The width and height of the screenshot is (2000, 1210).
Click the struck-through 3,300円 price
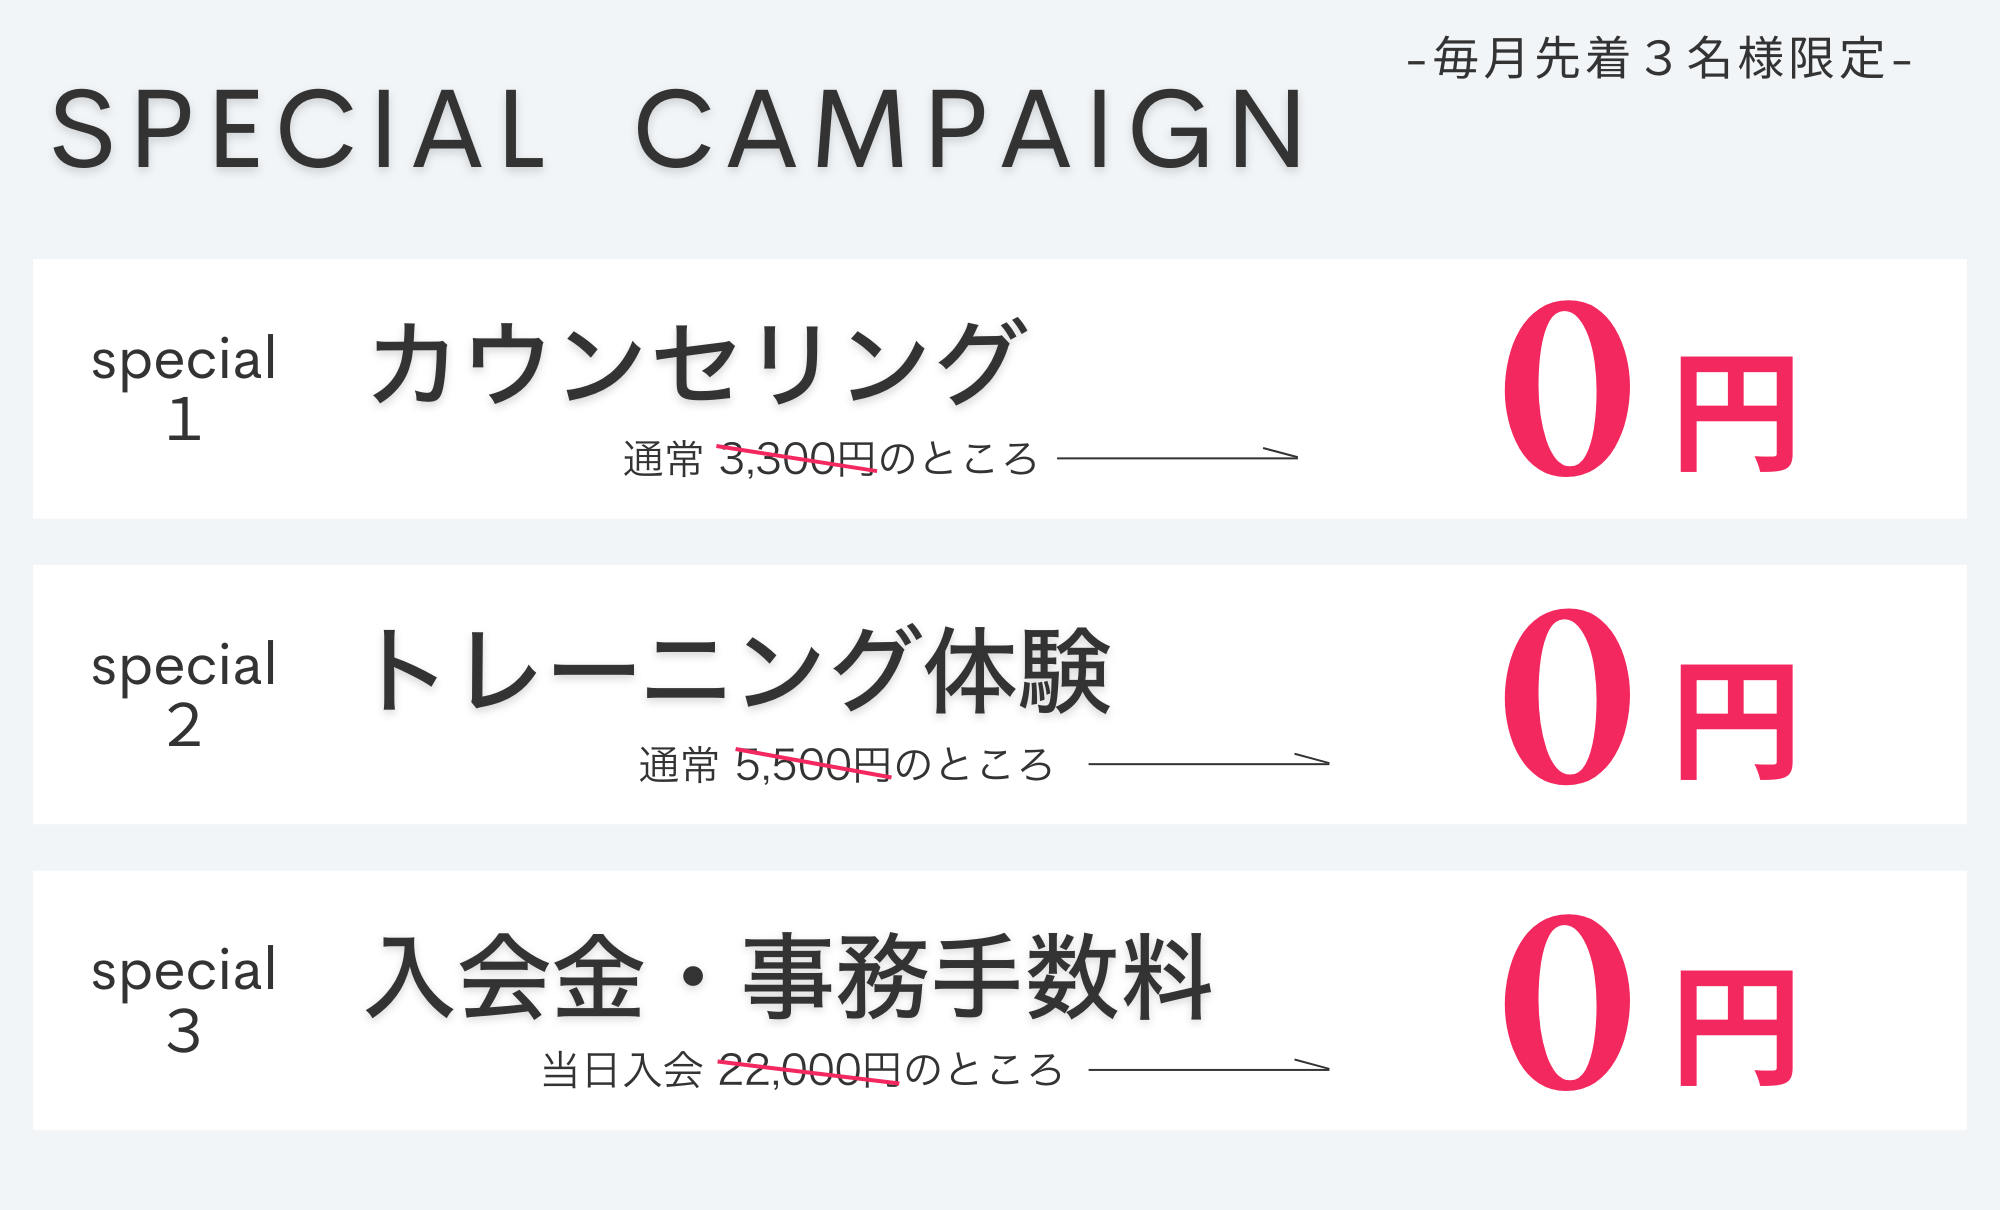point(797,459)
